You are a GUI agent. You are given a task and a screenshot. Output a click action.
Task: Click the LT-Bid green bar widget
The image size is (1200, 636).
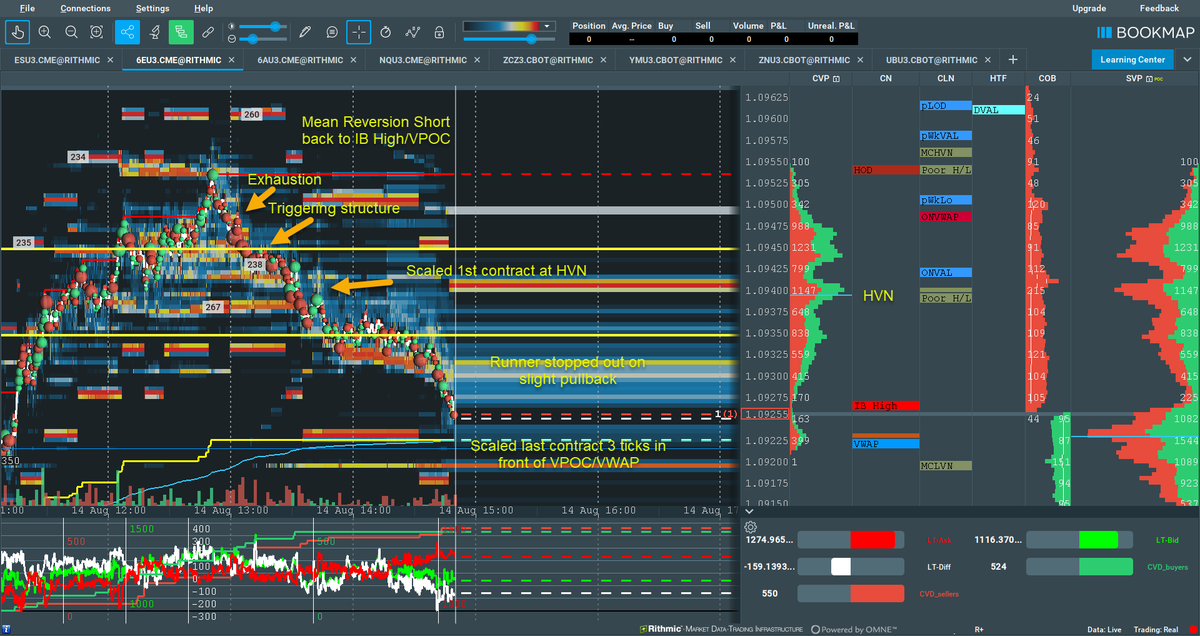1080,540
